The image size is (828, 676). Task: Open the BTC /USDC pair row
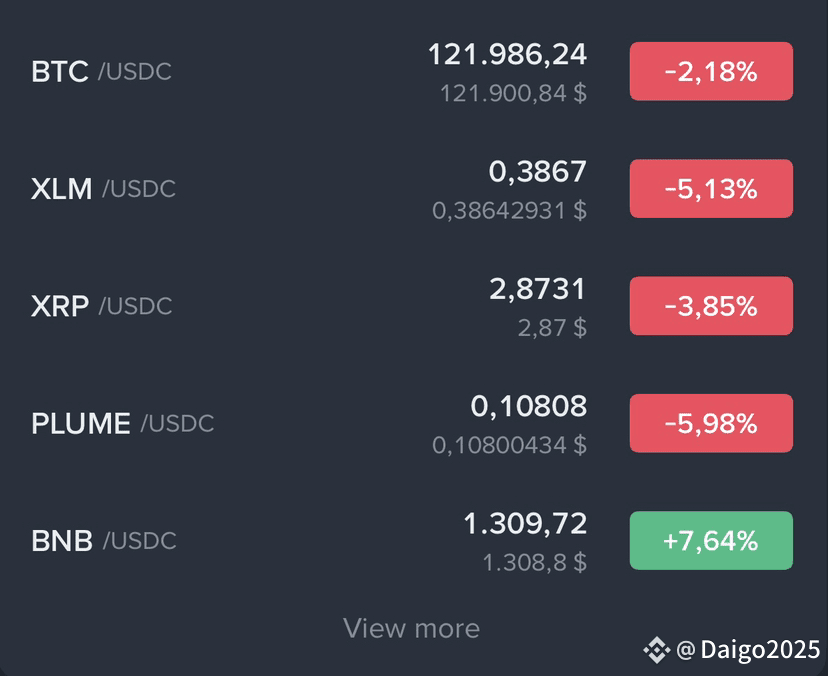click(414, 72)
